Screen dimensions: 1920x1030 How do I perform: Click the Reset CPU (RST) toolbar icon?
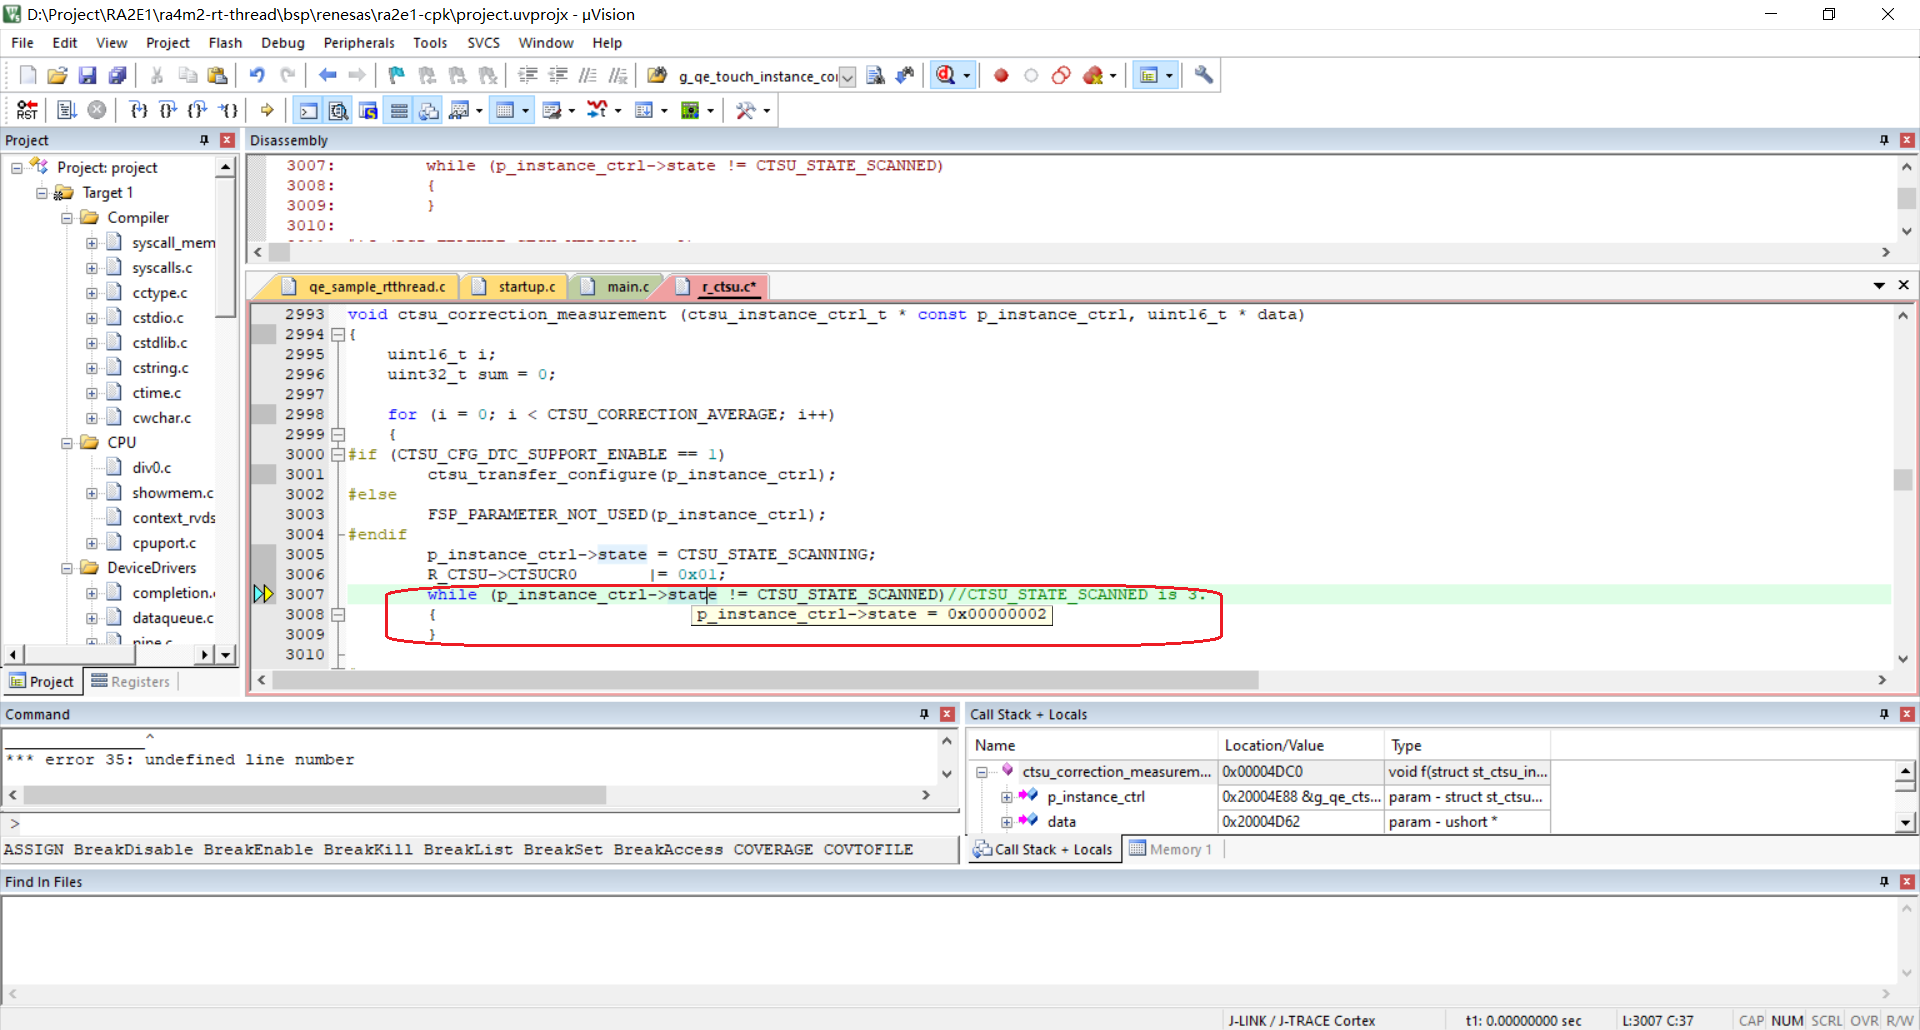27,110
